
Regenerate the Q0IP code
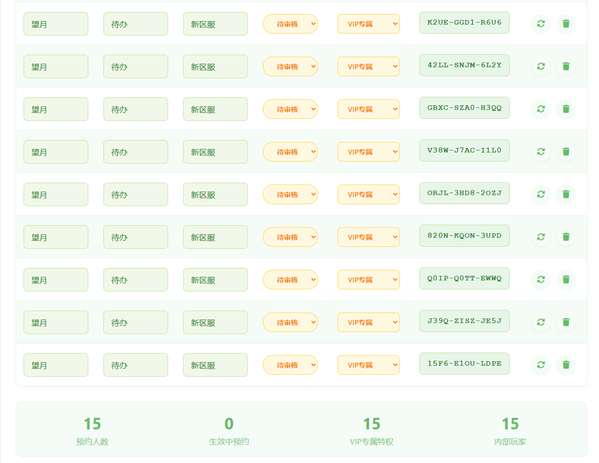(x=541, y=279)
